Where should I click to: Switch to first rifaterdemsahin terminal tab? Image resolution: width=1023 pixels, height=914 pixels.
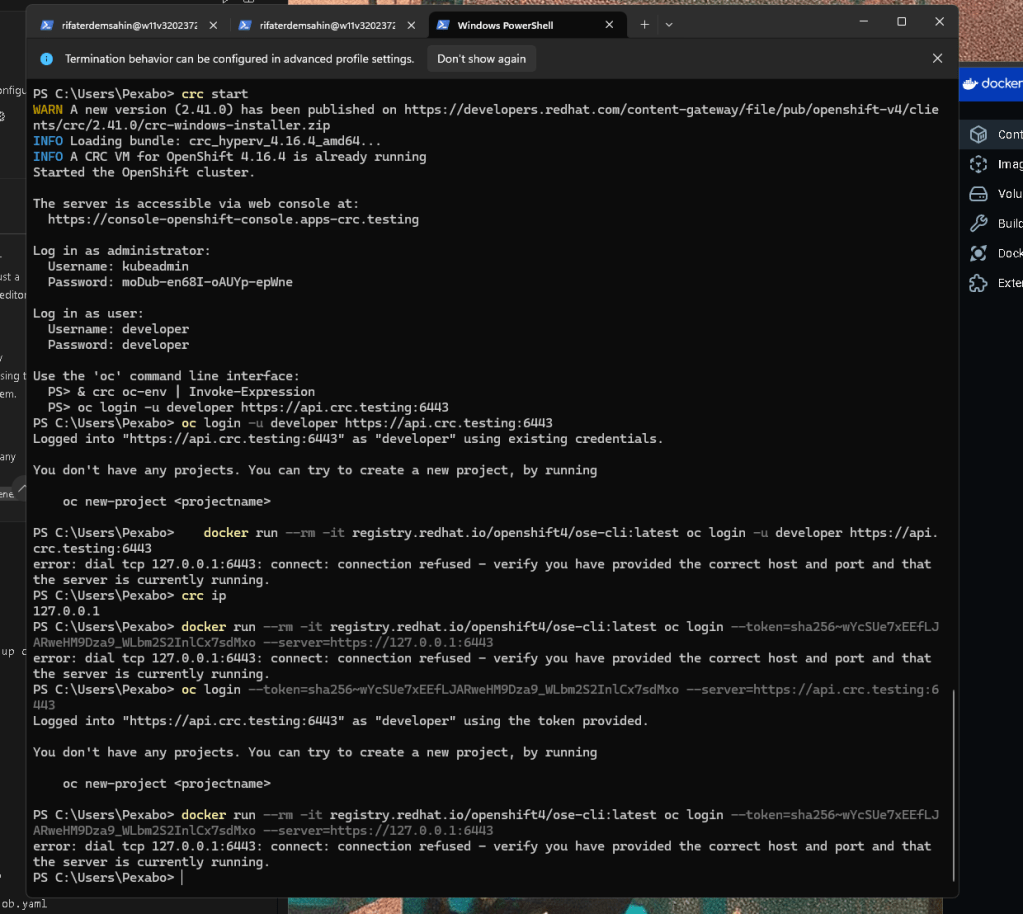coord(129,25)
